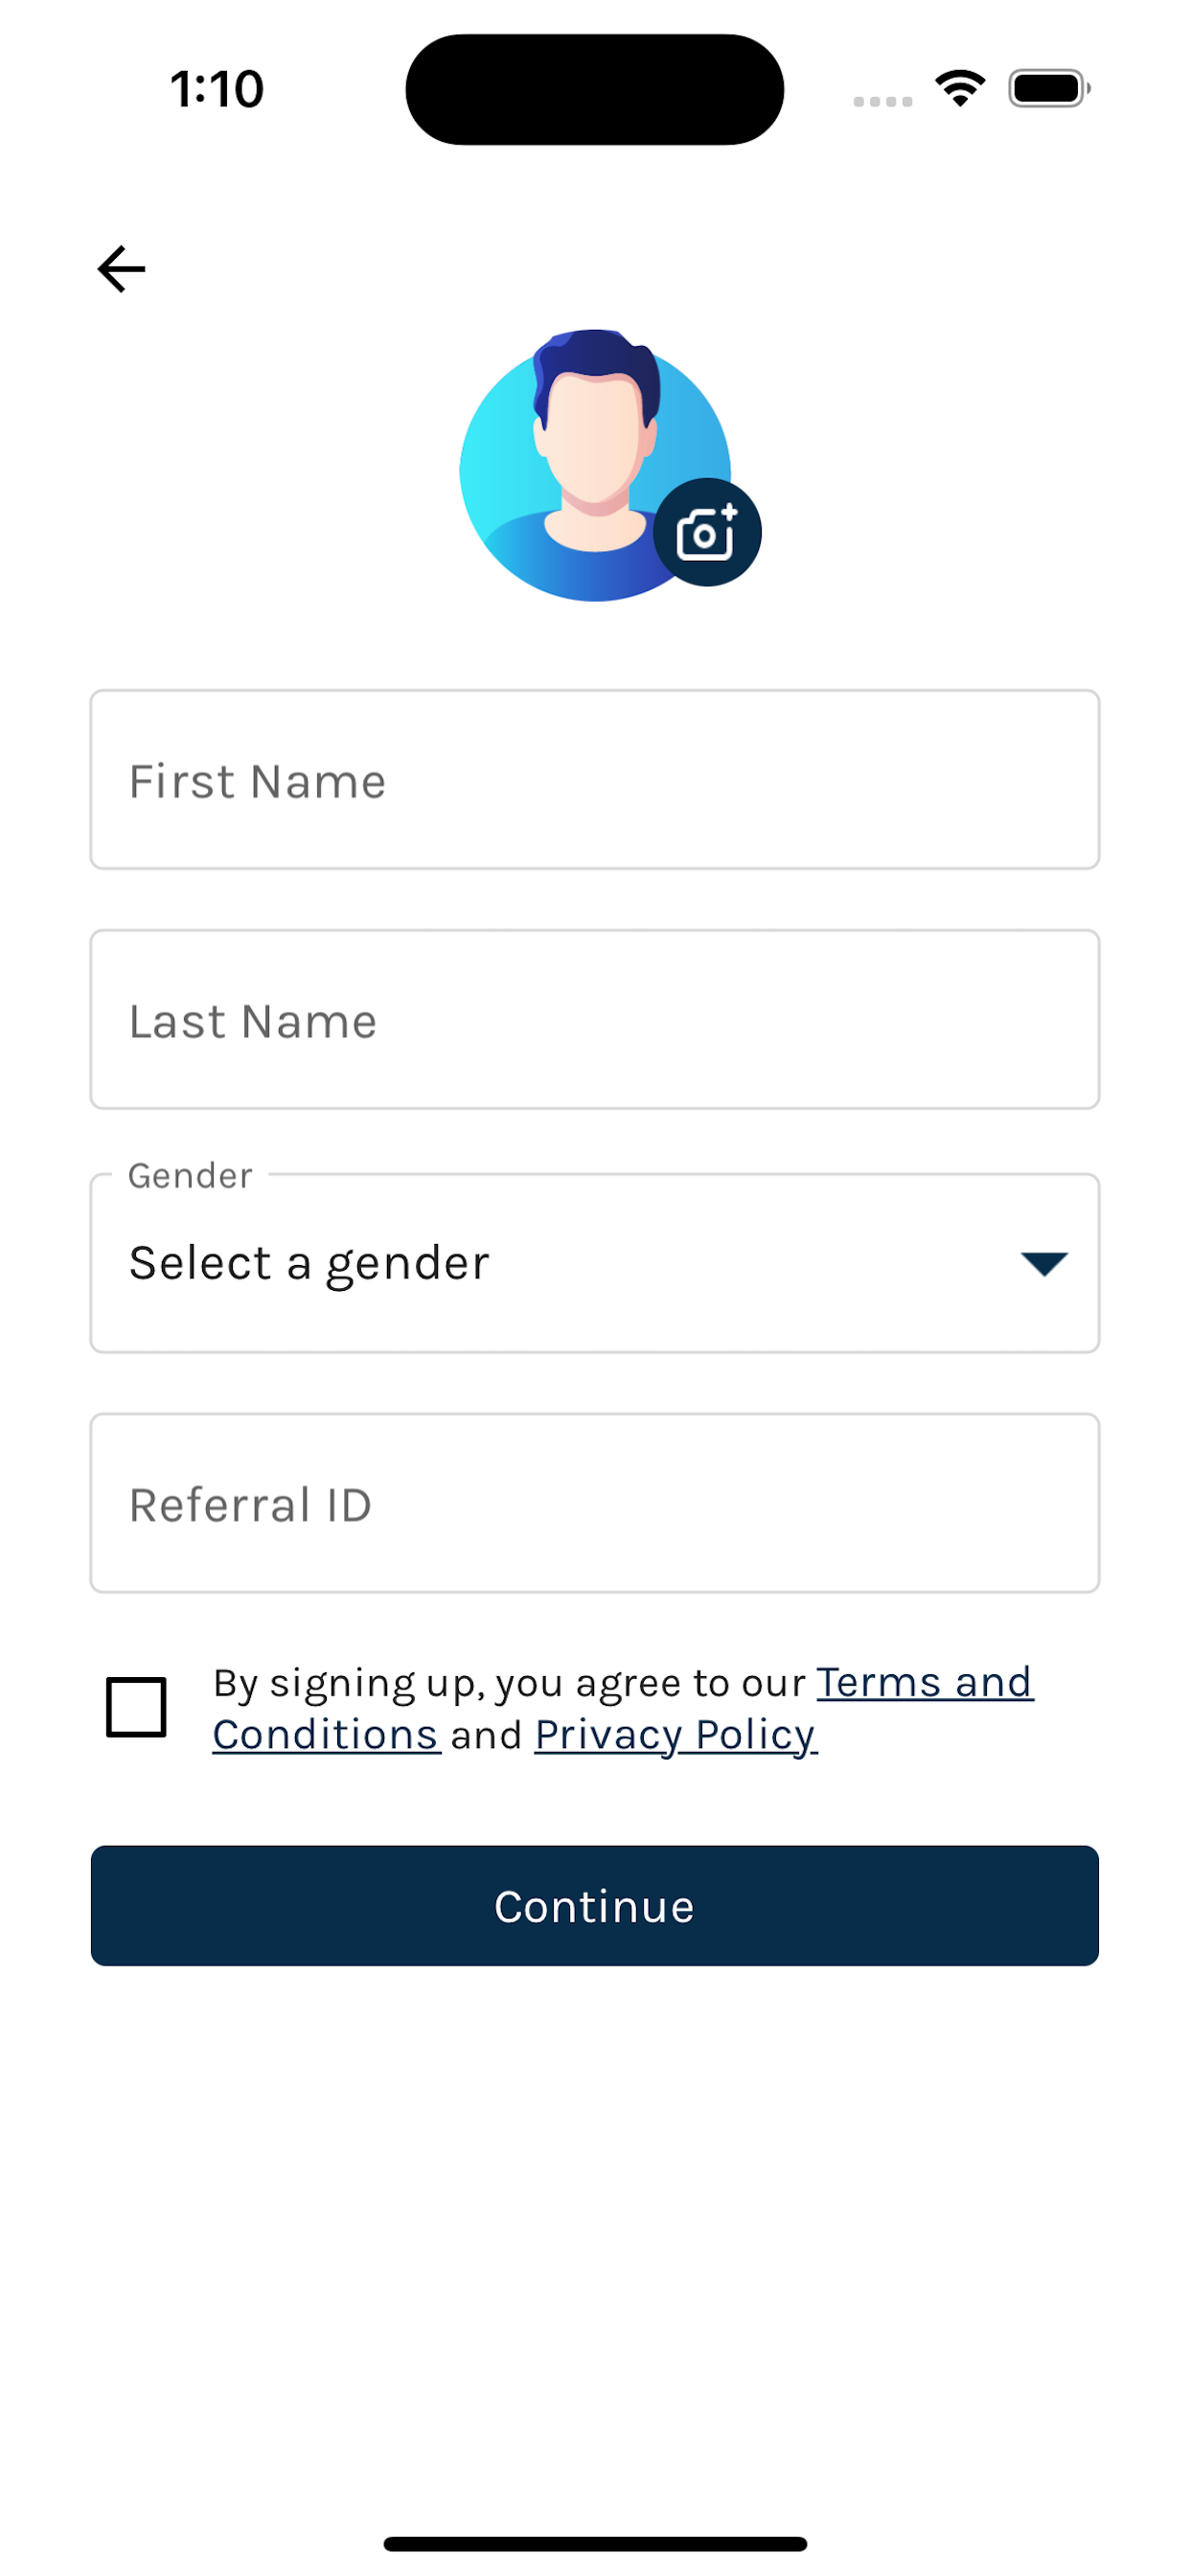
Task: Tap the Wi-Fi status icon
Action: click(x=960, y=88)
